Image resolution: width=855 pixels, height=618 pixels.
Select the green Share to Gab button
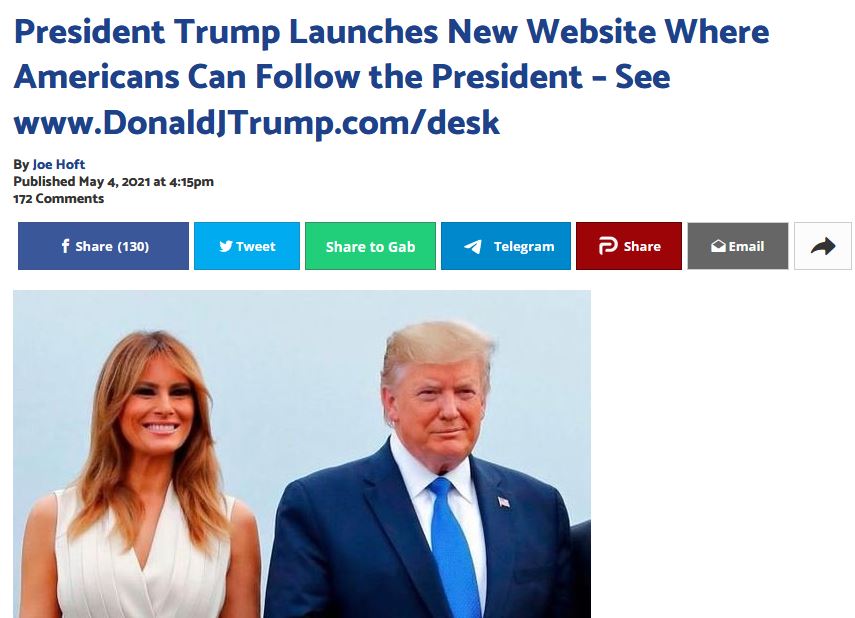click(370, 246)
